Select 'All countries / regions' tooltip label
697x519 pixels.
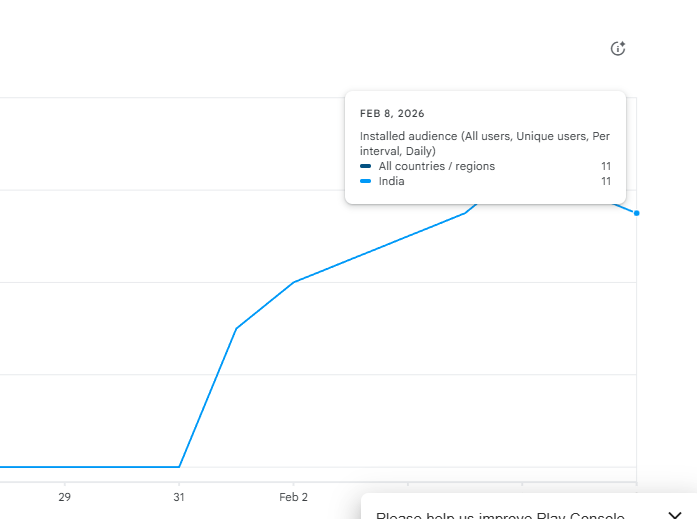(436, 166)
